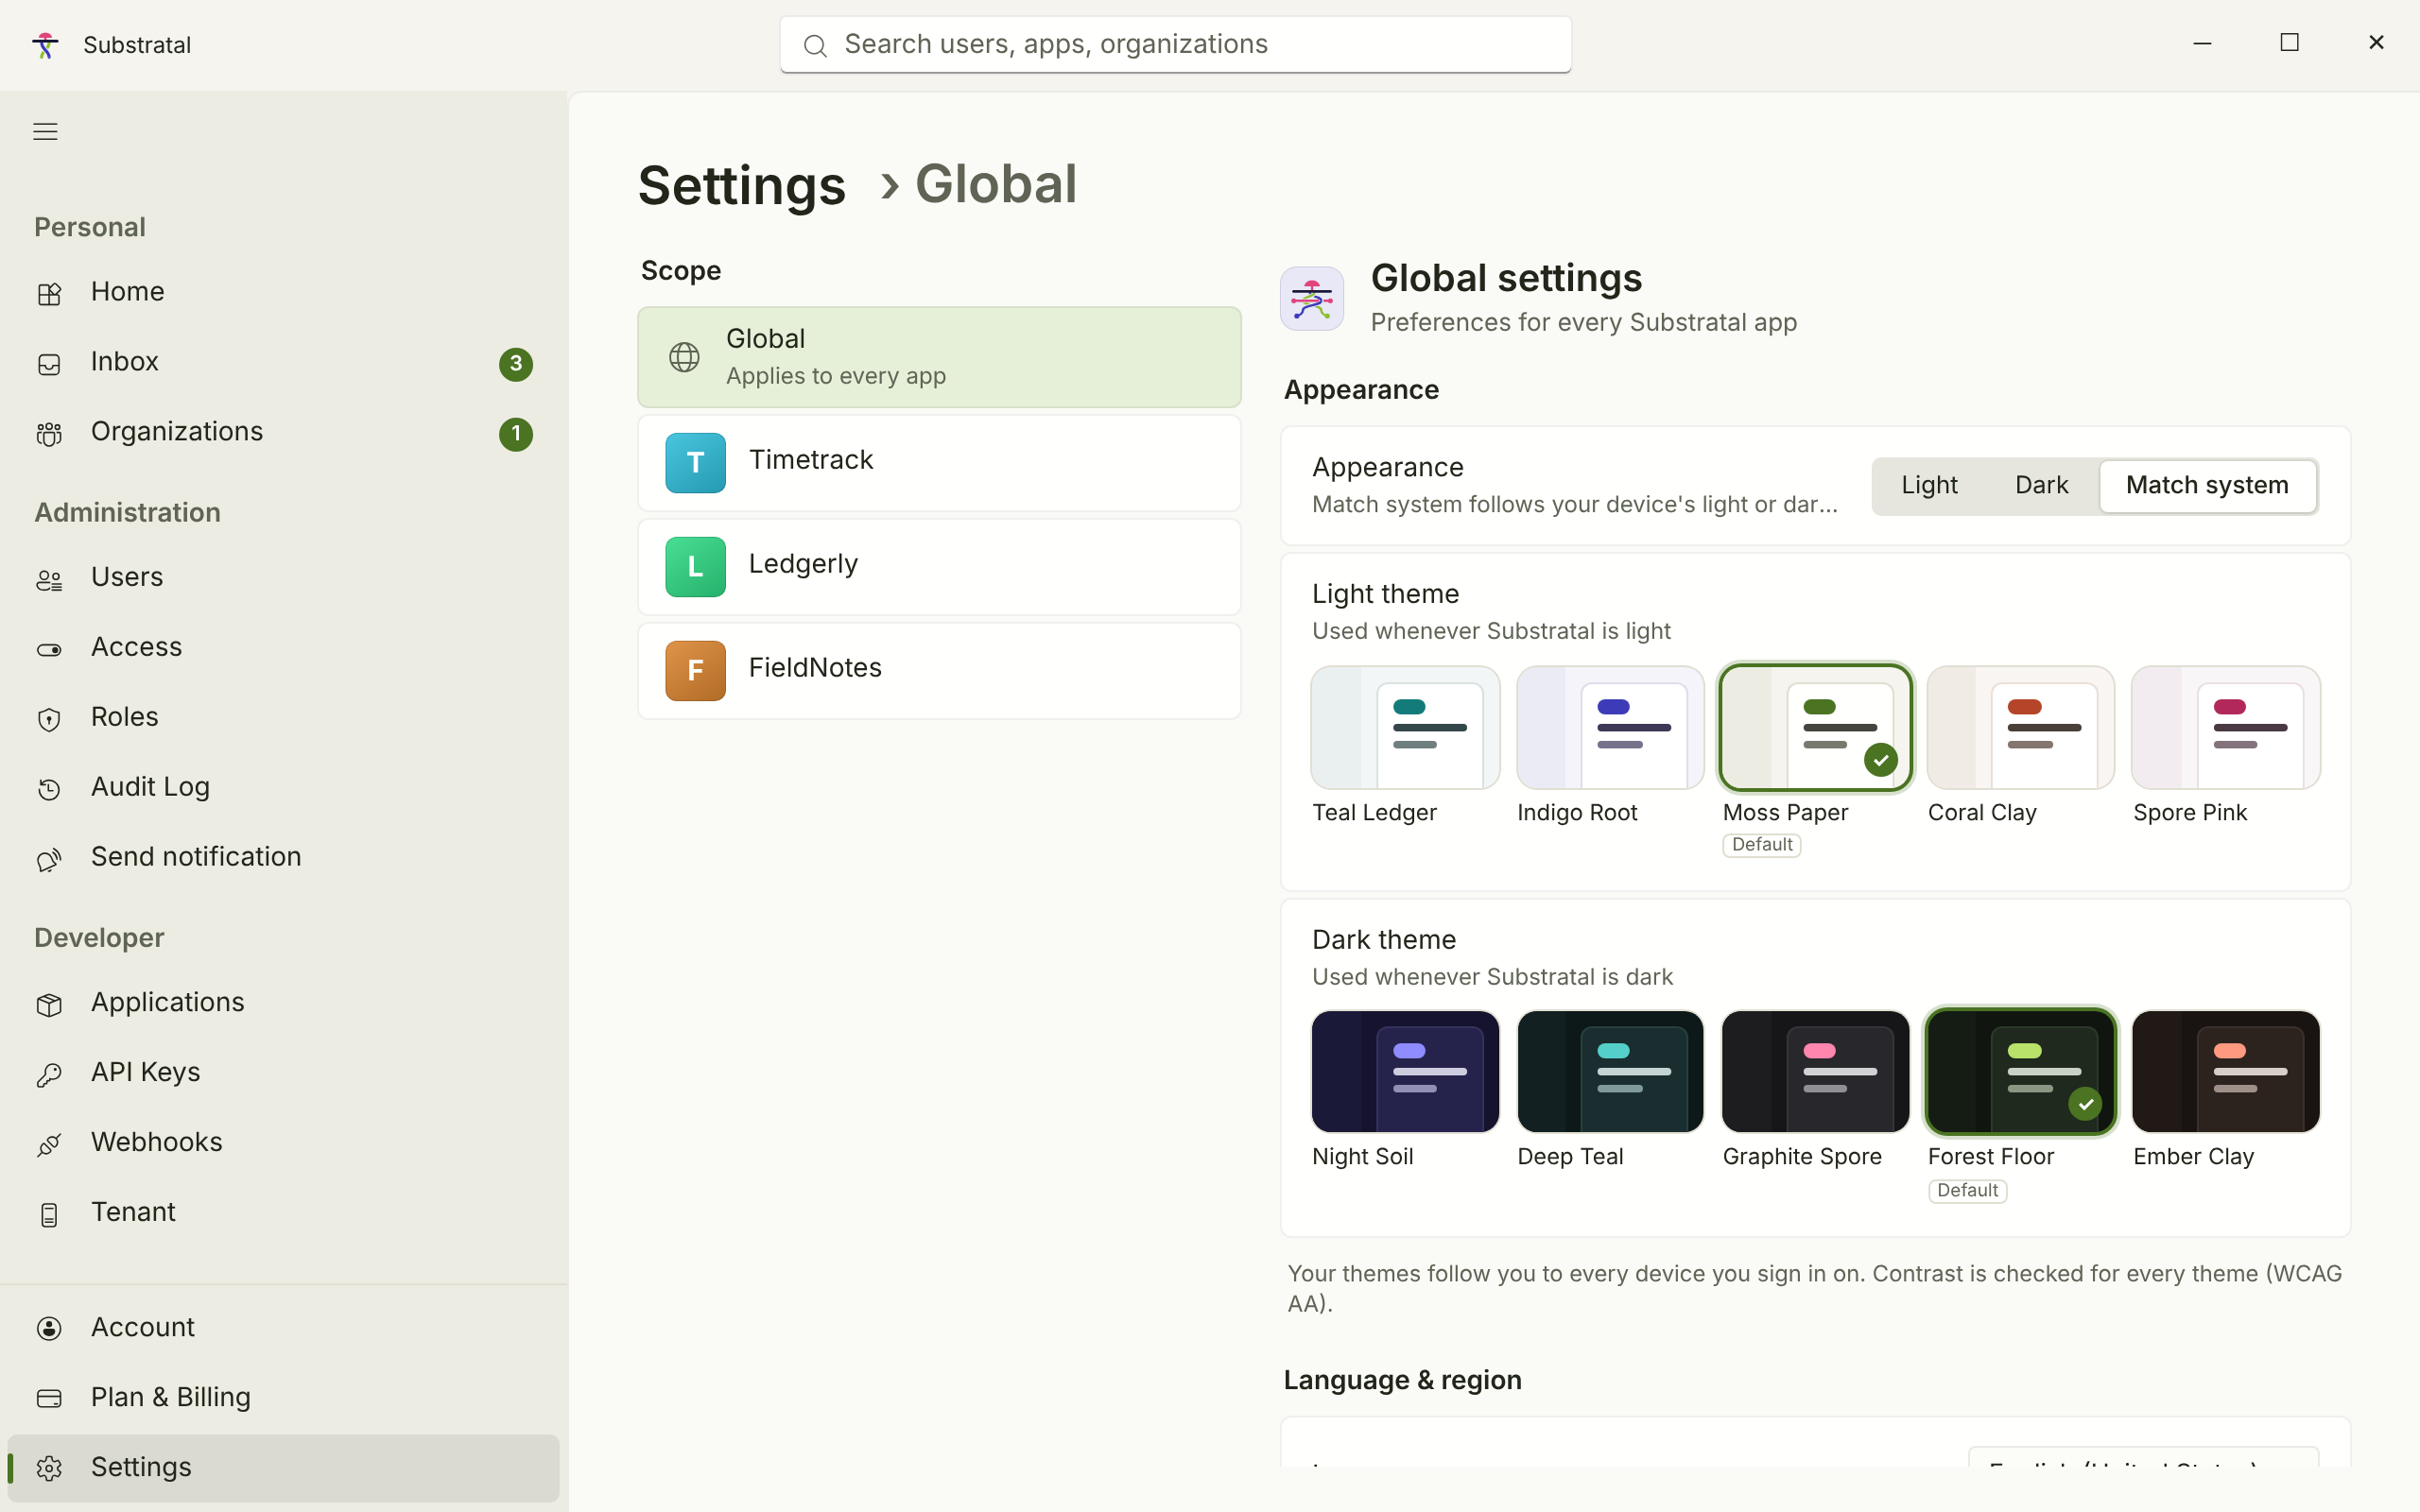Click the Send notification icon
This screenshot has height=1512, width=2420.
(49, 860)
